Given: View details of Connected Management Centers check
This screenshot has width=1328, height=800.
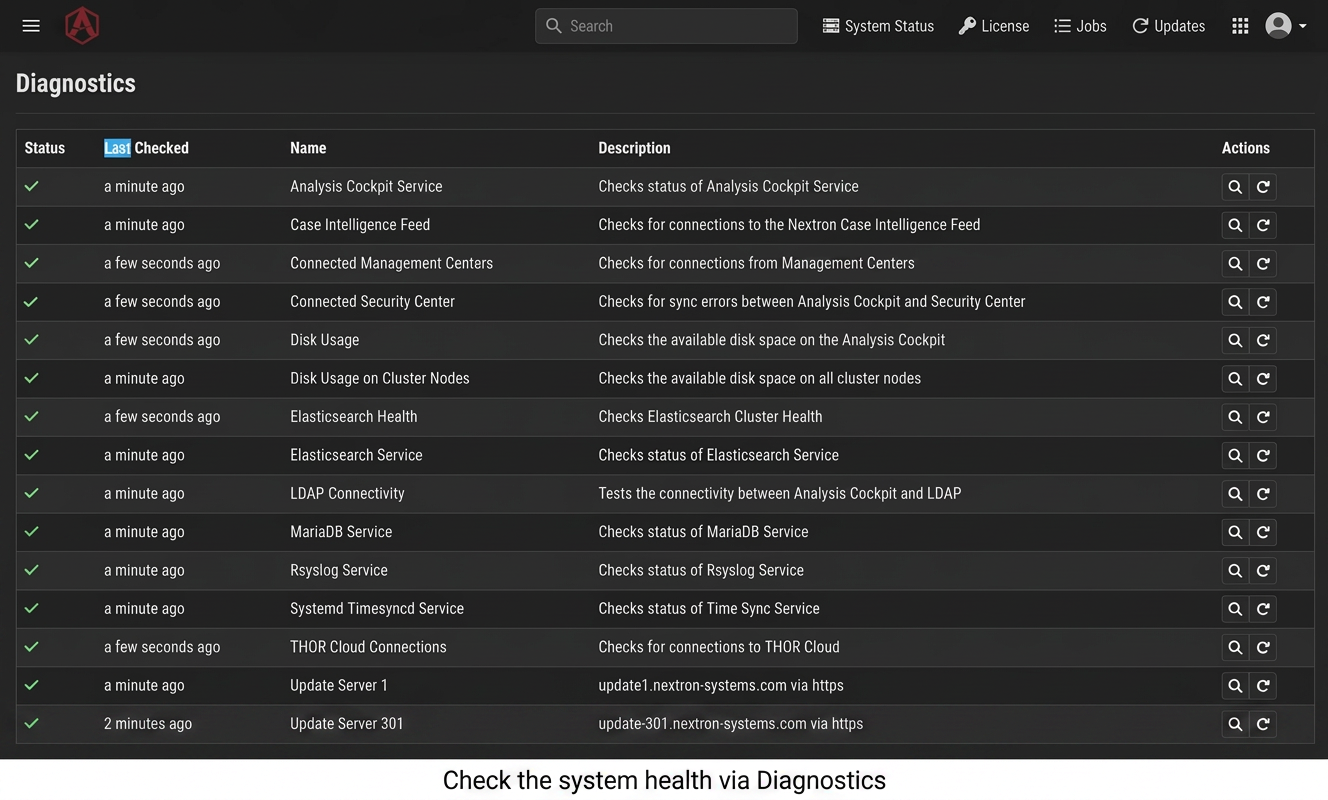Looking at the screenshot, I should click(1235, 264).
